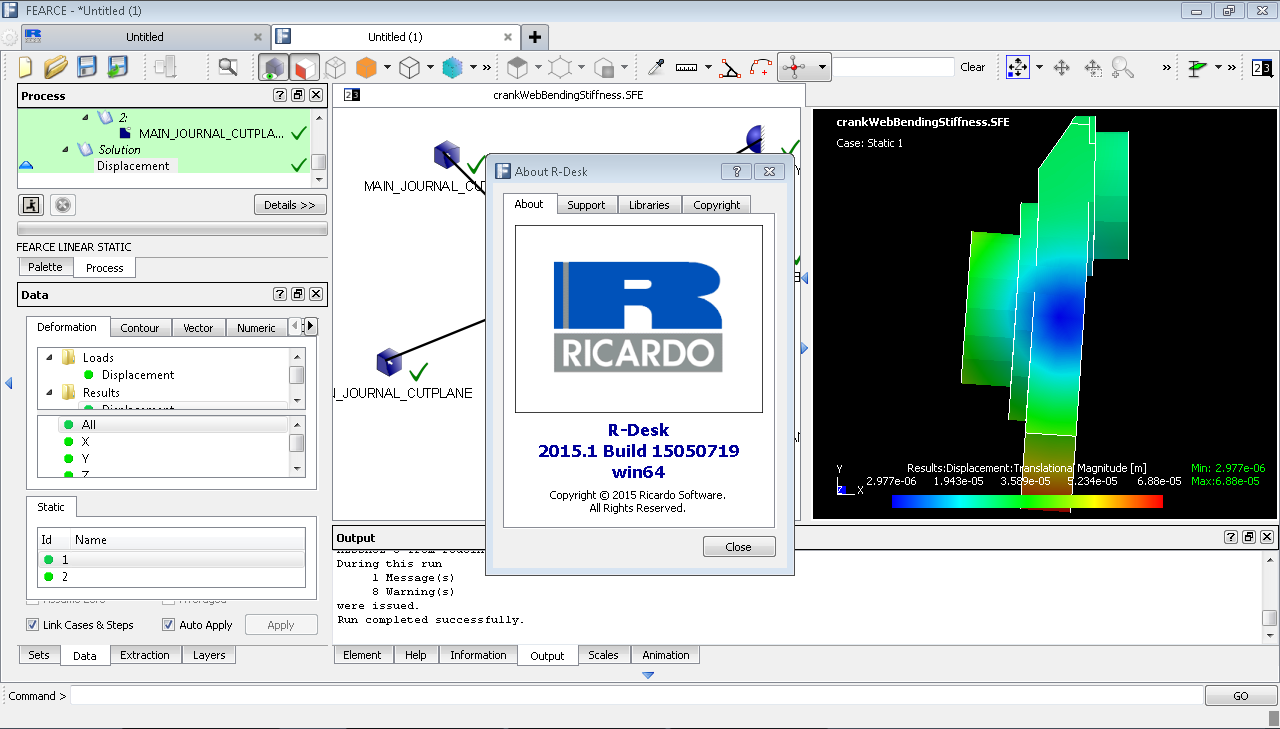Open the Animation tab near Output

pyautogui.click(x=666, y=655)
